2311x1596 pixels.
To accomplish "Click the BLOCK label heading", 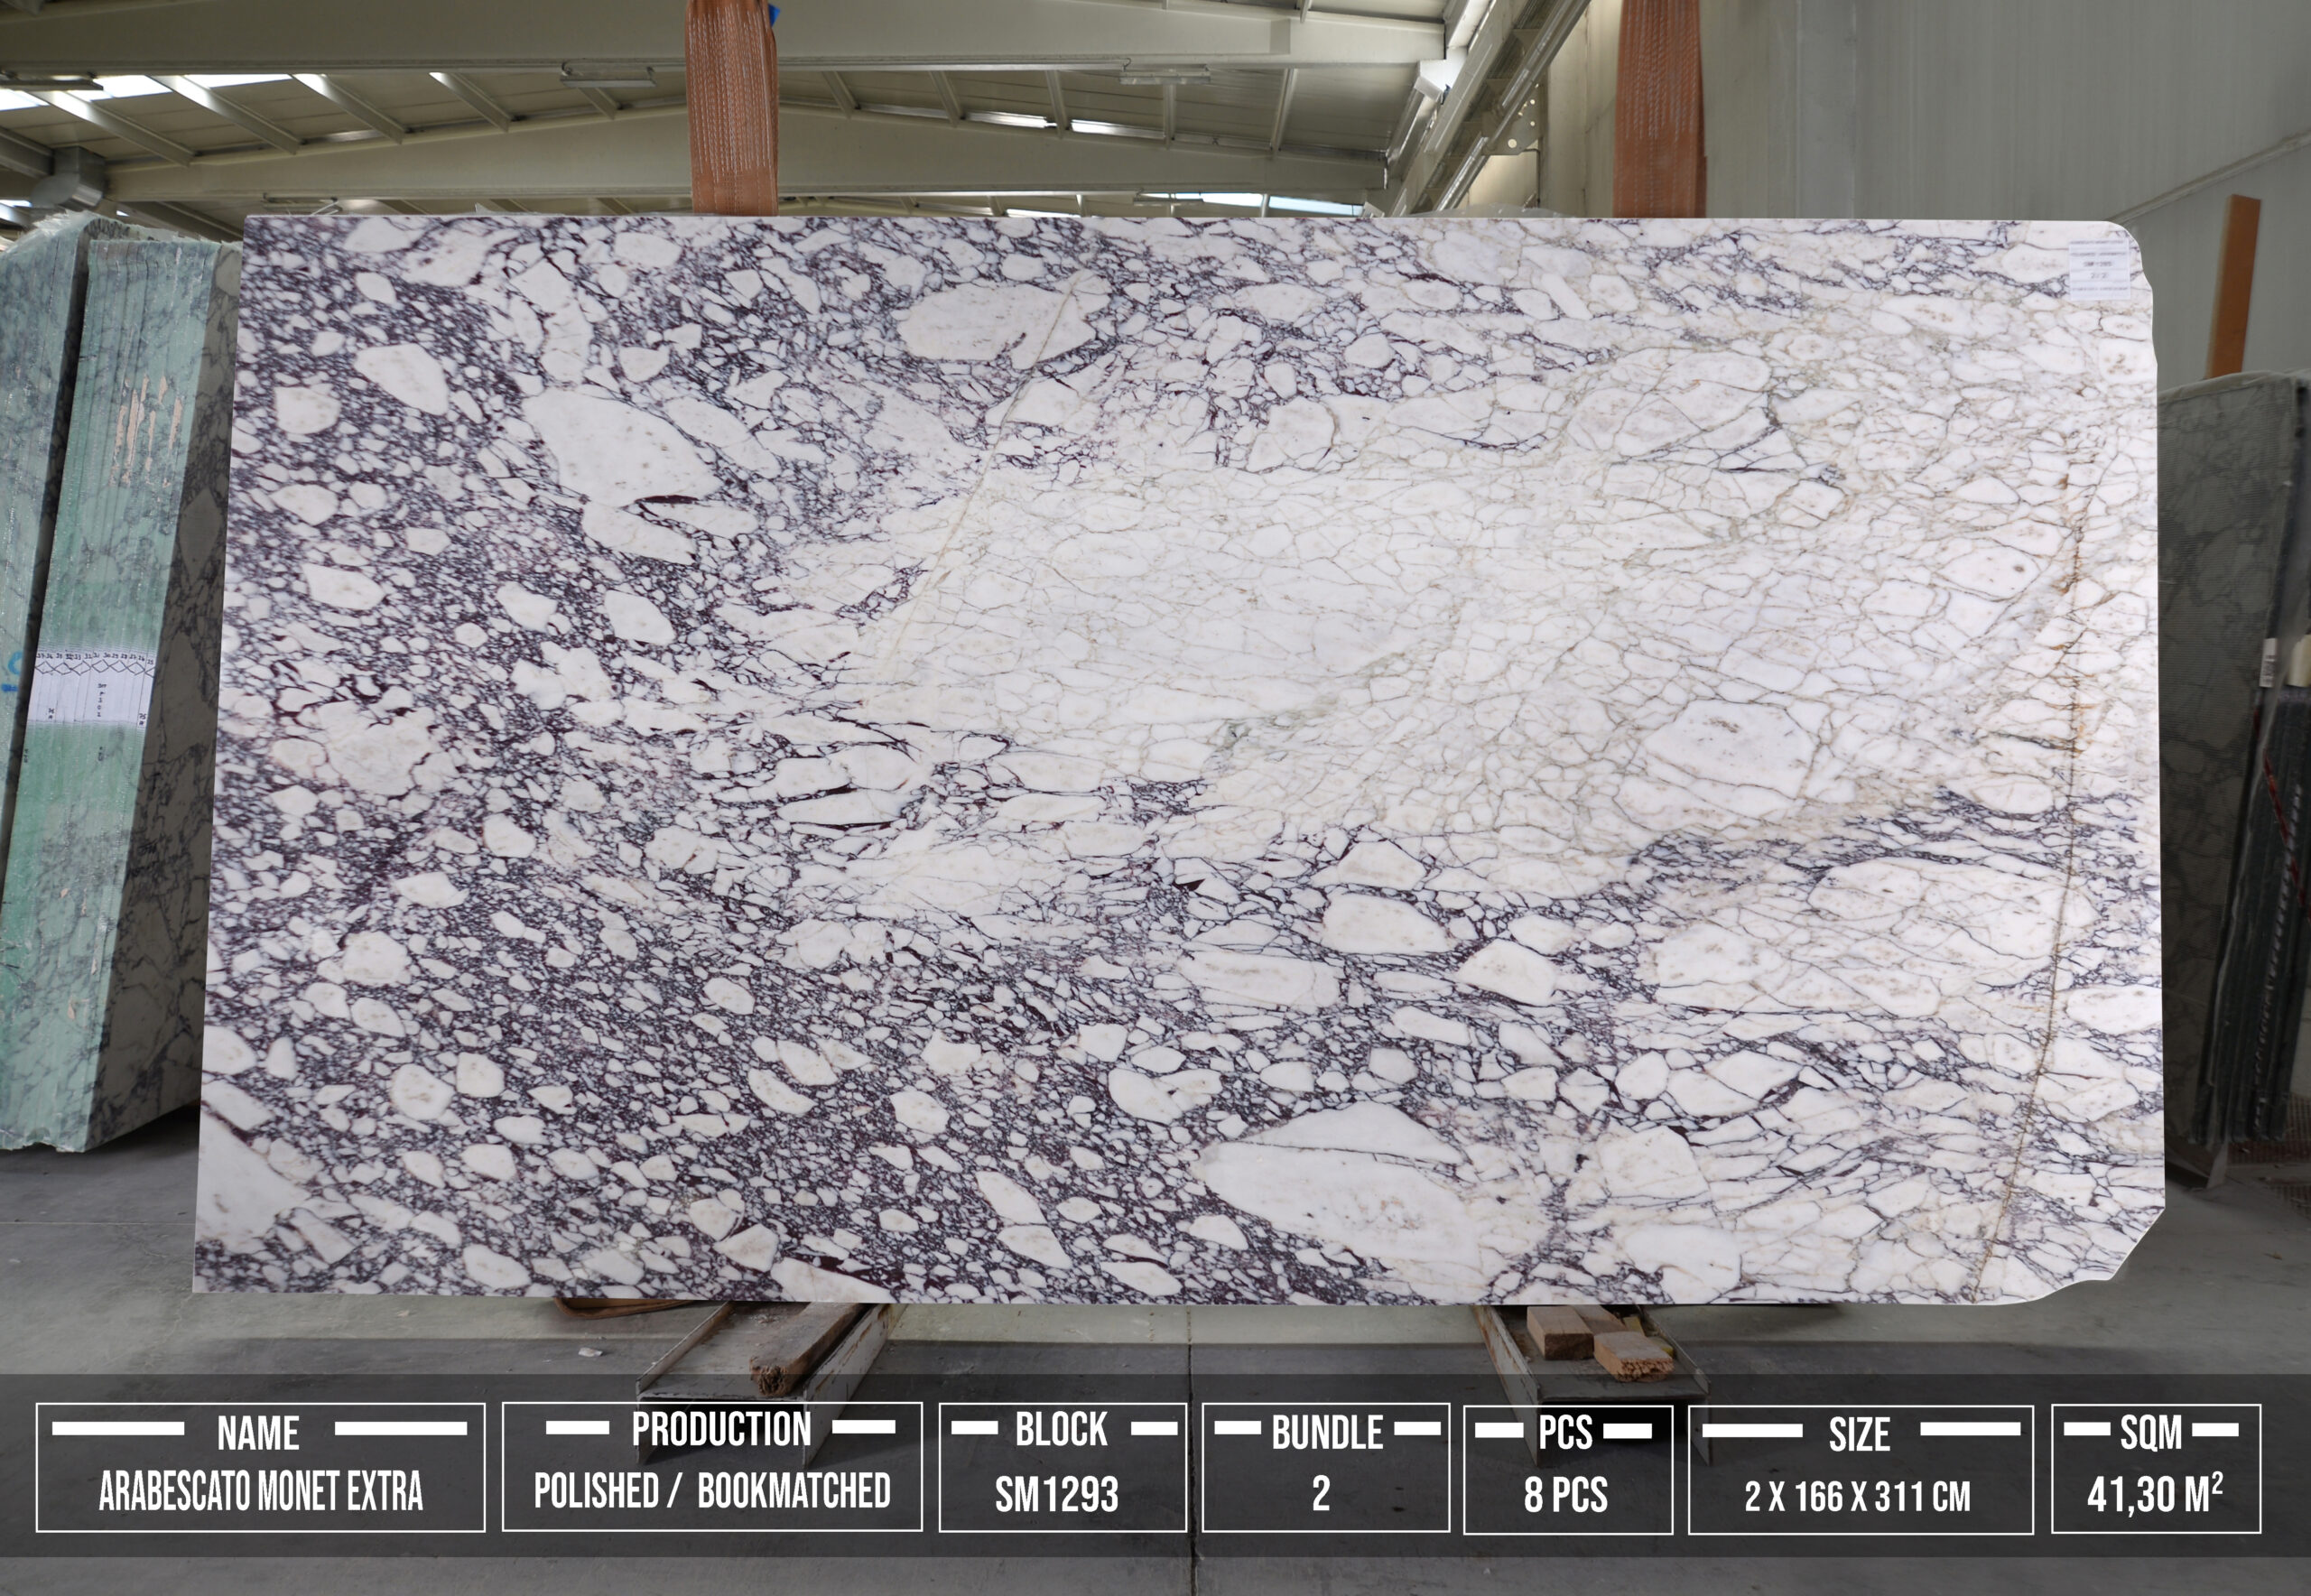I will tap(1061, 1430).
